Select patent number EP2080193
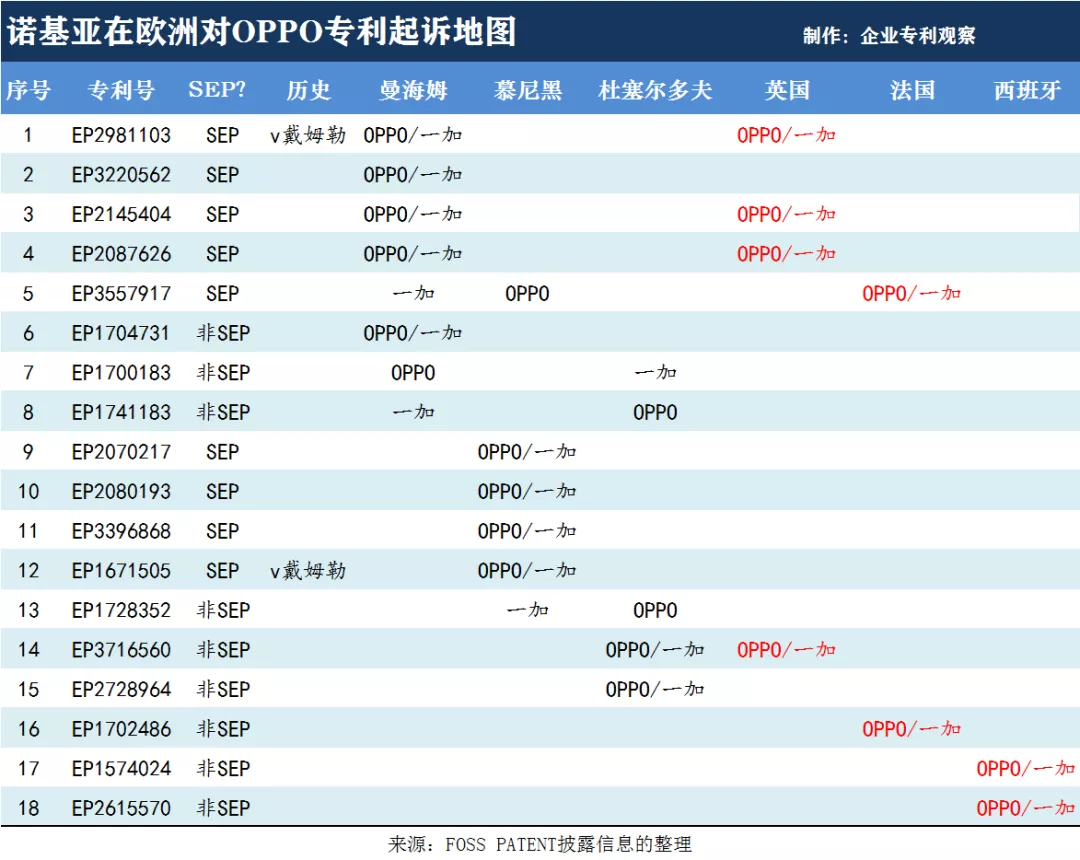 click(x=121, y=492)
